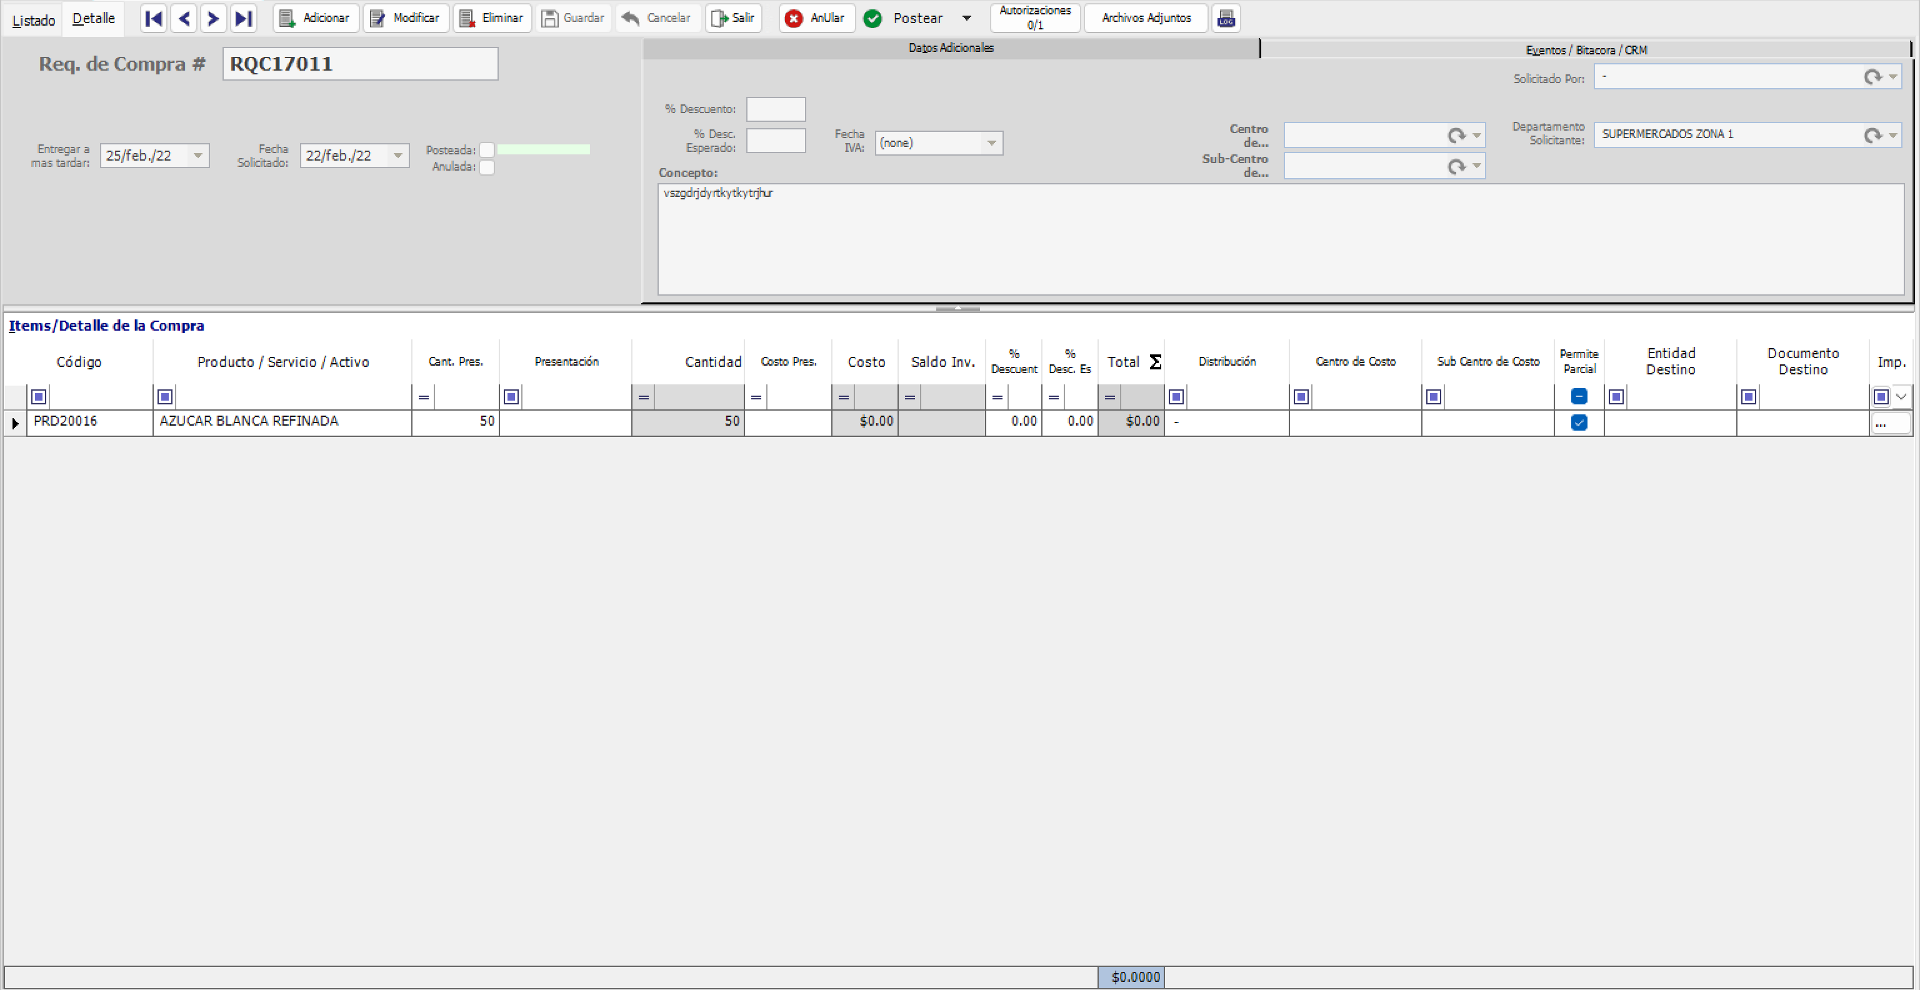Enable the Anulada checkbox
This screenshot has height=990, width=1920.
(x=487, y=168)
